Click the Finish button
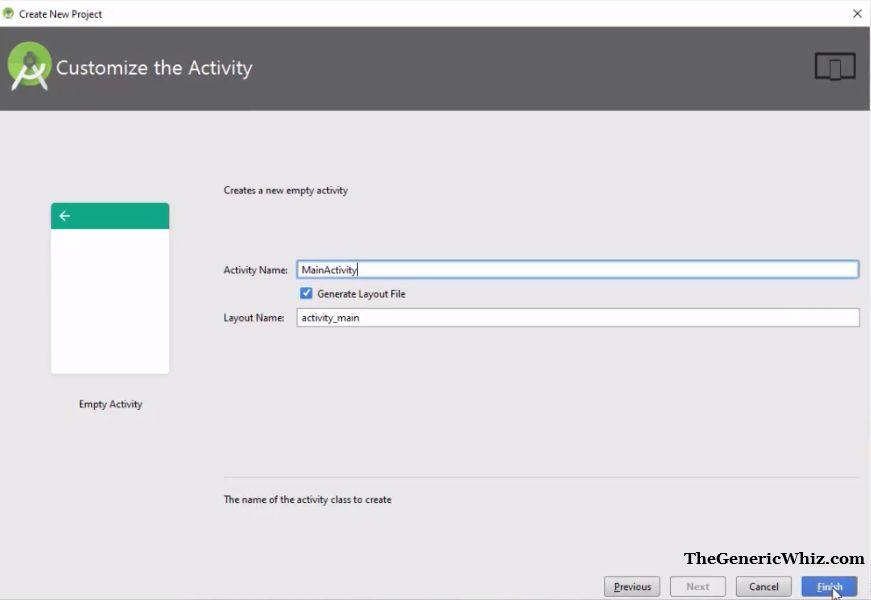 tap(829, 587)
